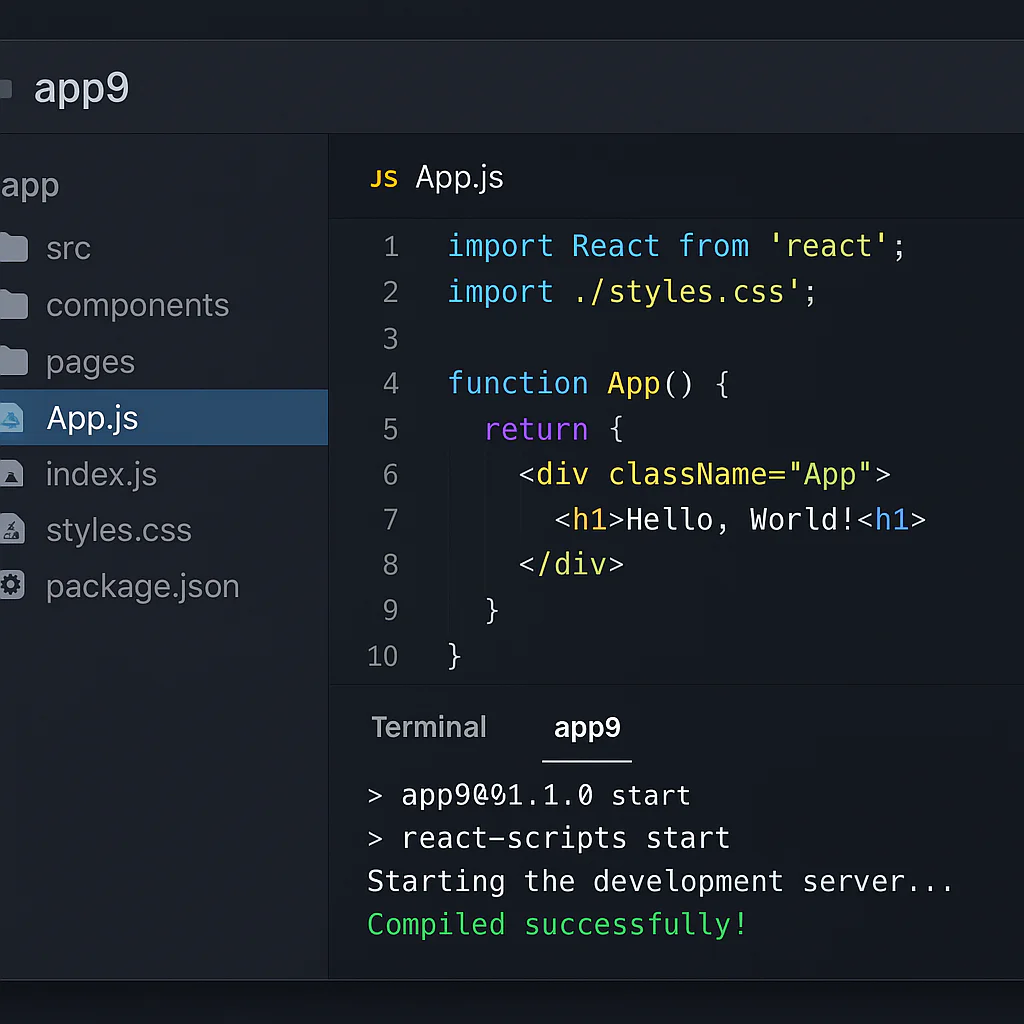Click the Compiled successfully! message

[557, 925]
